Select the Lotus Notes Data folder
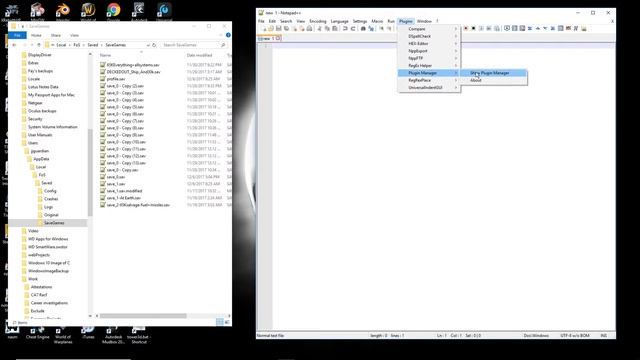 pos(43,87)
